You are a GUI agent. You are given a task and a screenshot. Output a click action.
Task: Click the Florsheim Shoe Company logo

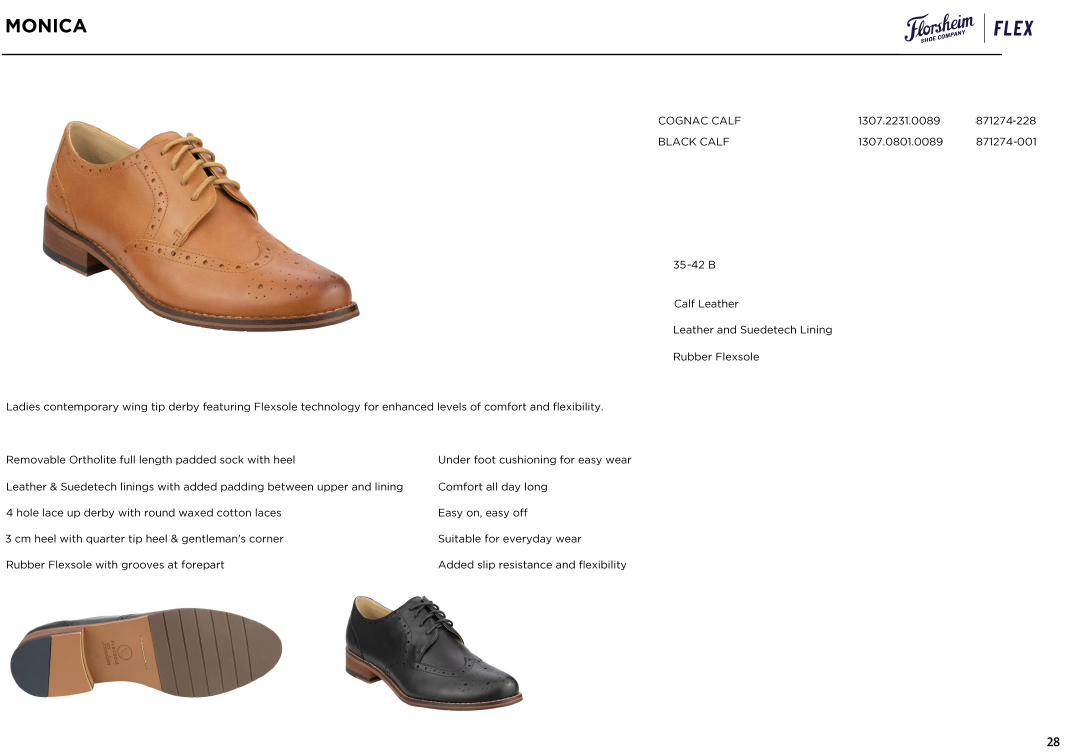[x=939, y=28]
